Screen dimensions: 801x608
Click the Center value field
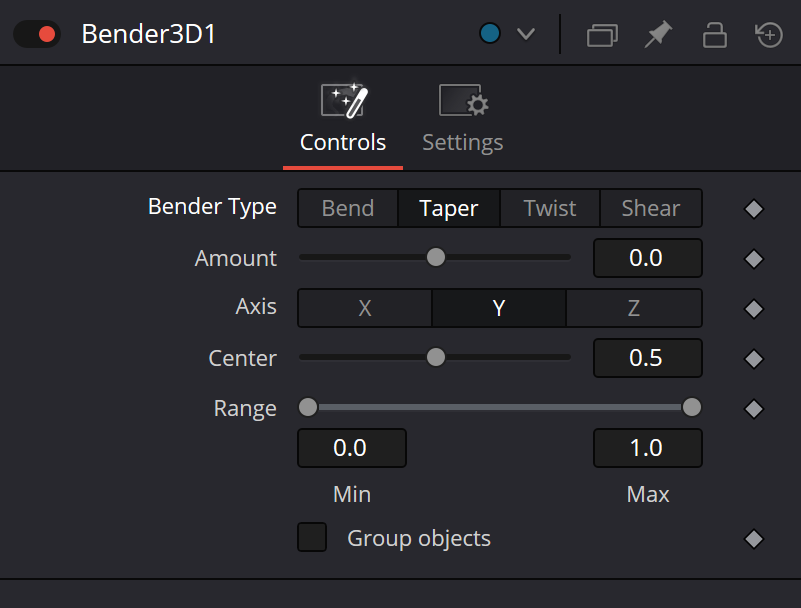(647, 358)
